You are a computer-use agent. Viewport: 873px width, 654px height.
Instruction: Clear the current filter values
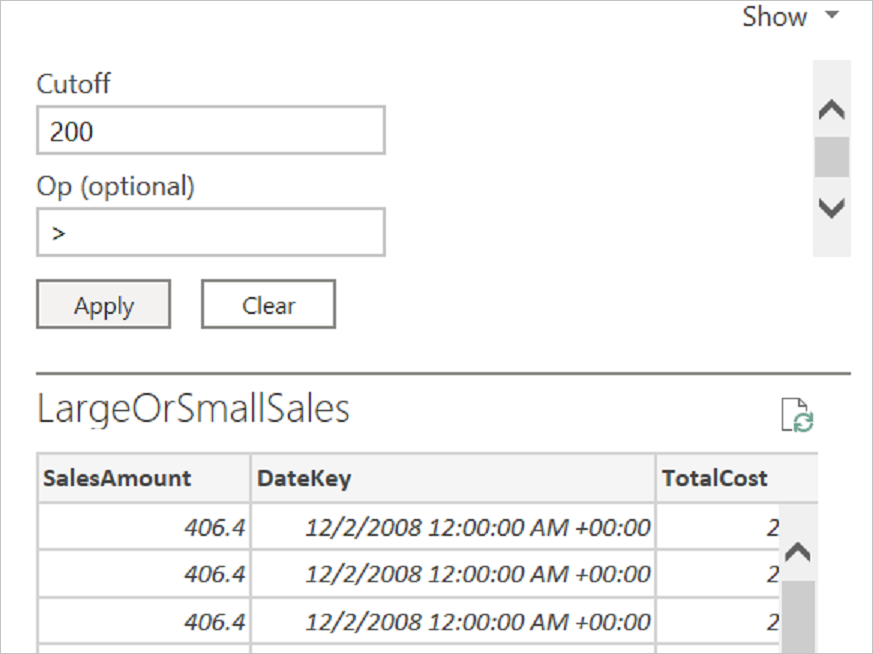click(267, 304)
